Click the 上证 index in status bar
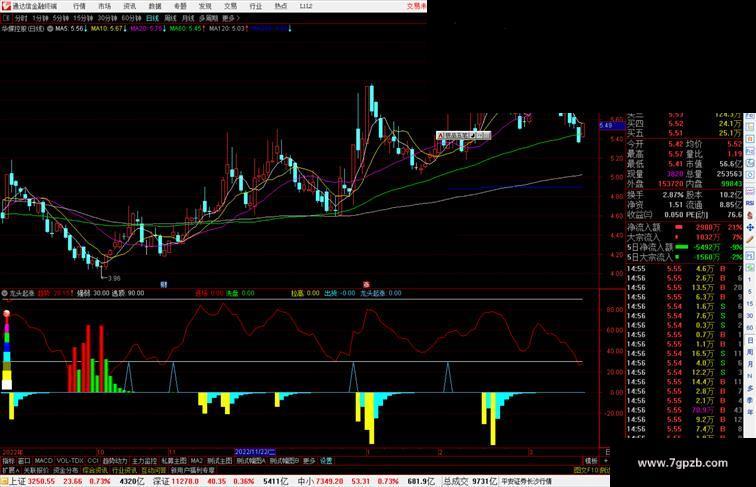 (x=17, y=481)
